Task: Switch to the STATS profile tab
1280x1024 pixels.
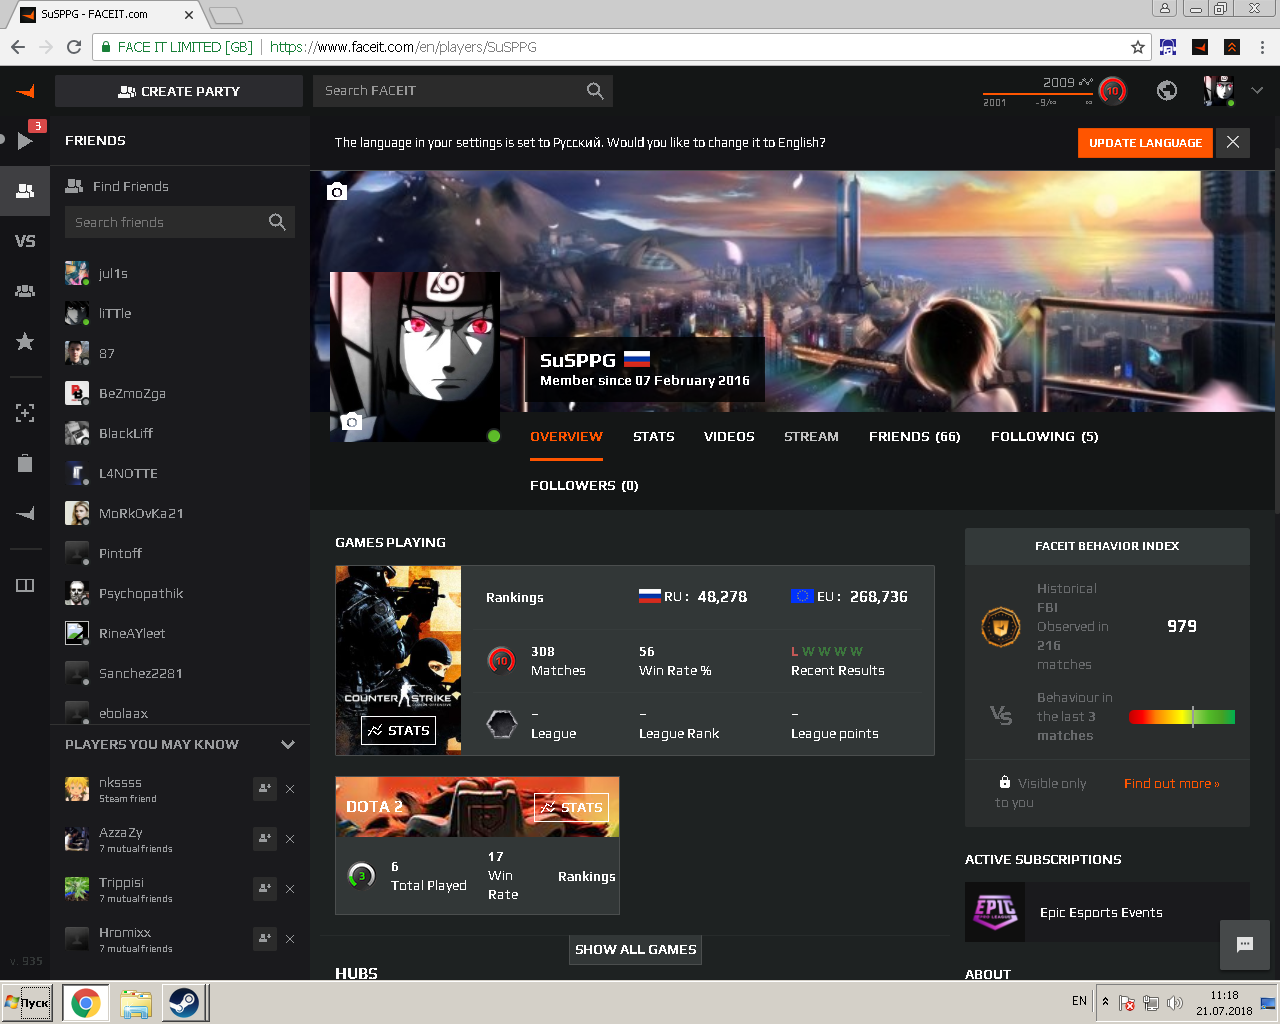Action: point(653,437)
